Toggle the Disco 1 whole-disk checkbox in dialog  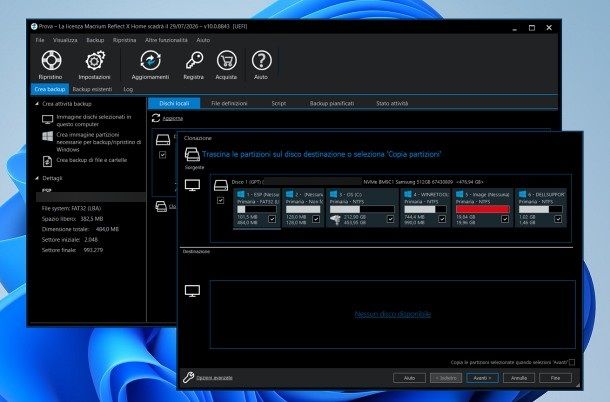[221, 200]
